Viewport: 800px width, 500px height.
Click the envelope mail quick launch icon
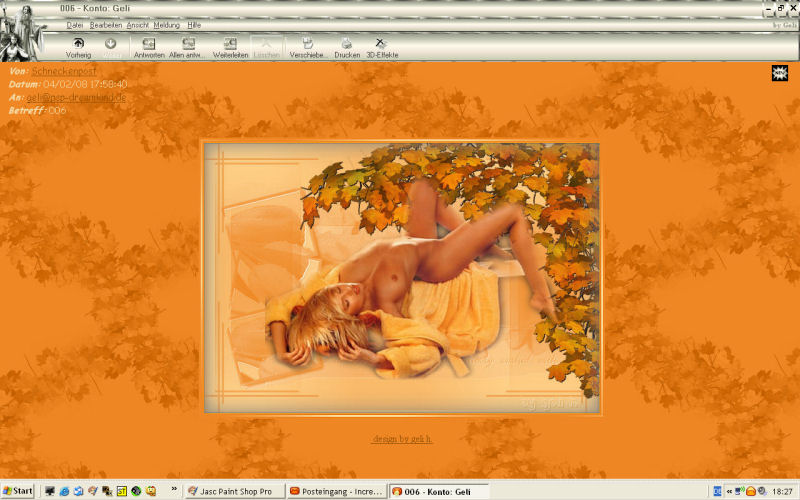click(x=79, y=491)
